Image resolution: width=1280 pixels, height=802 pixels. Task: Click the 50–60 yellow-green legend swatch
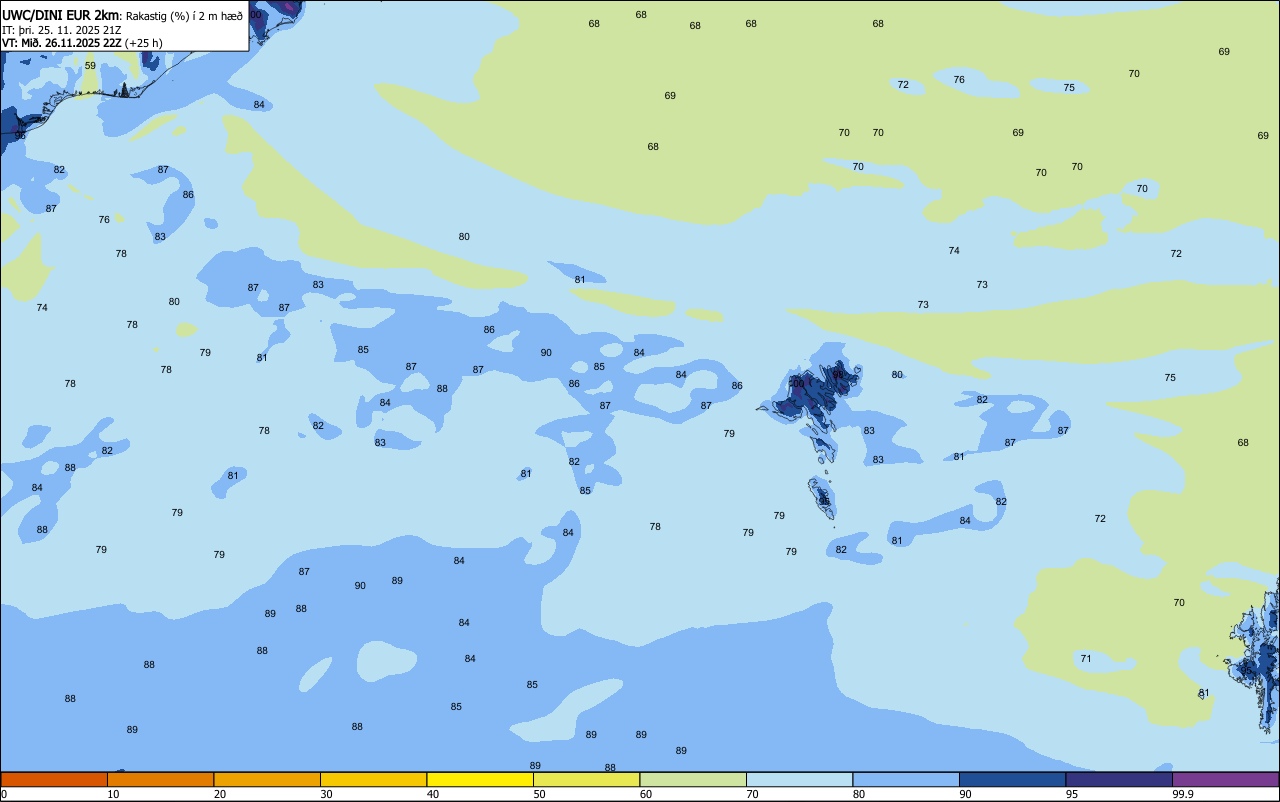[x=587, y=779]
